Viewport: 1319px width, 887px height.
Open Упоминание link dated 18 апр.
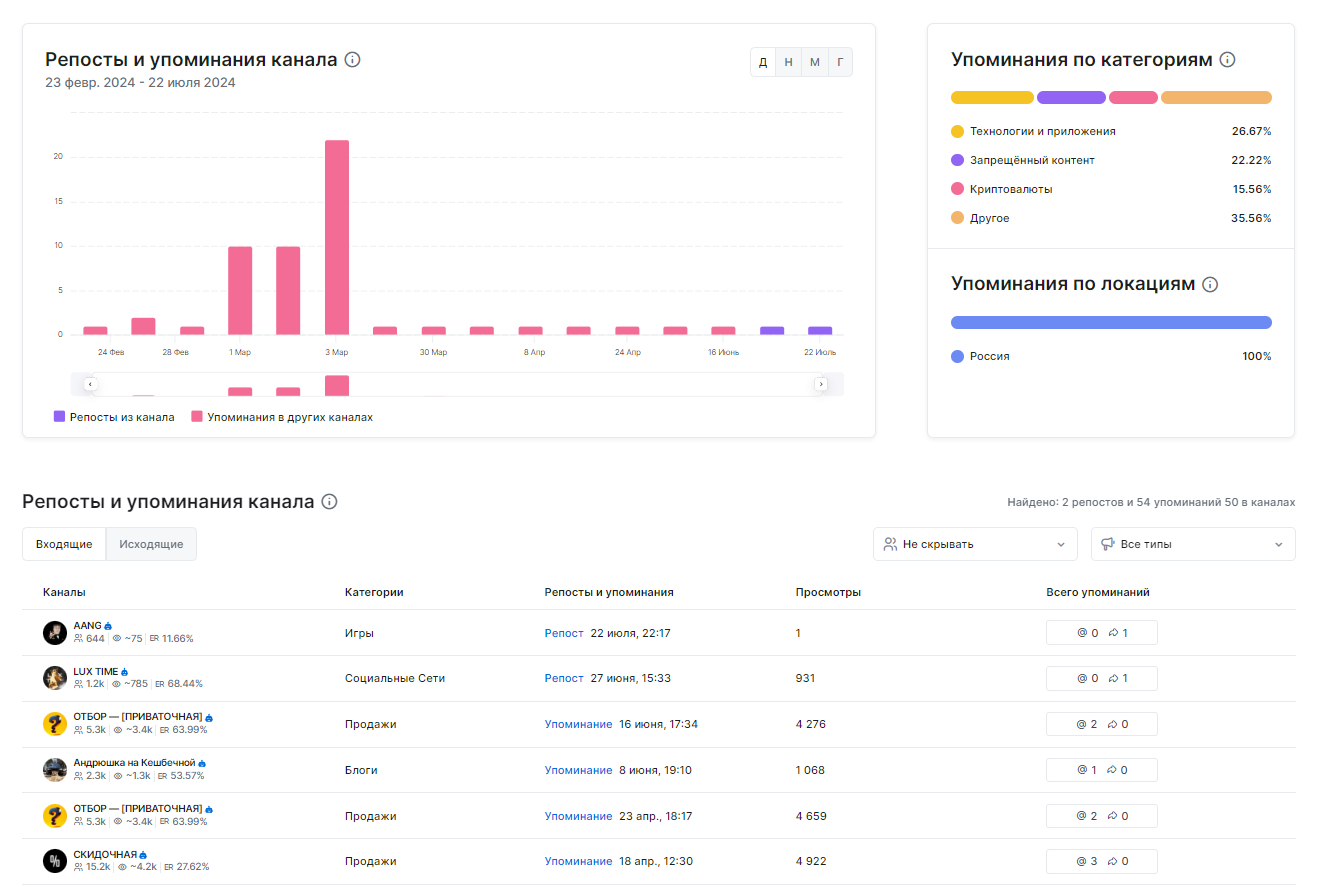click(578, 861)
